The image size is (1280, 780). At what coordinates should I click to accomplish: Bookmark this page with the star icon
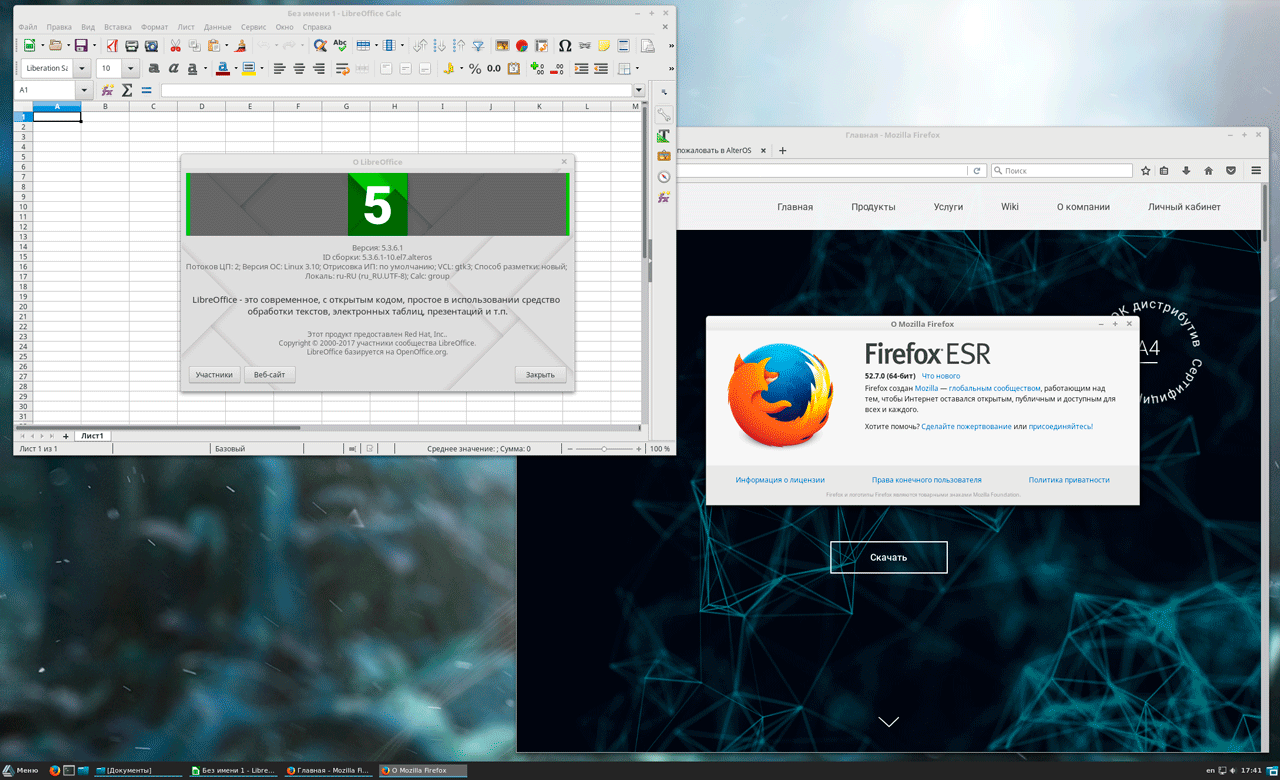click(x=1146, y=171)
